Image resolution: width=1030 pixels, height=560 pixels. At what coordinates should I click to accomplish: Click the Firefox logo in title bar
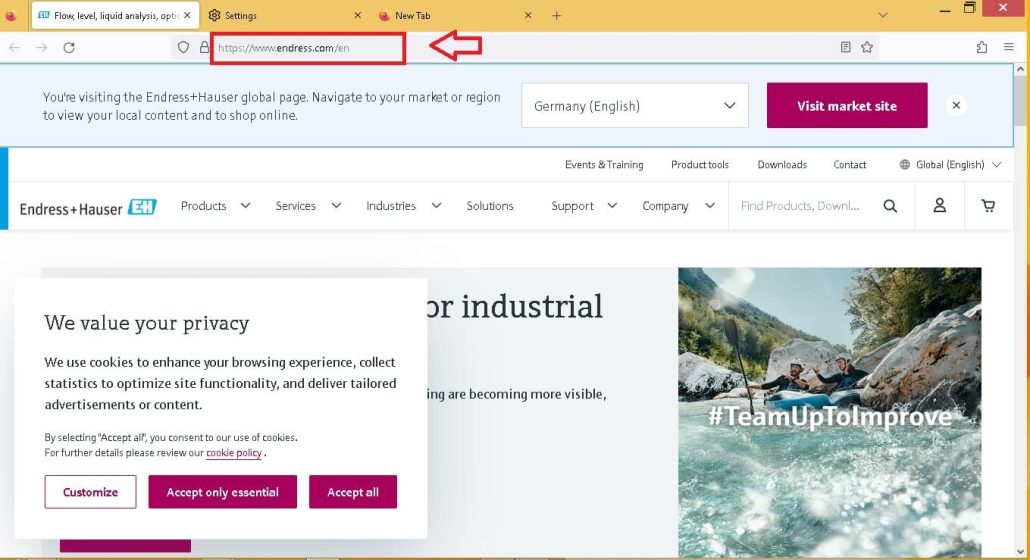pyautogui.click(x=11, y=15)
